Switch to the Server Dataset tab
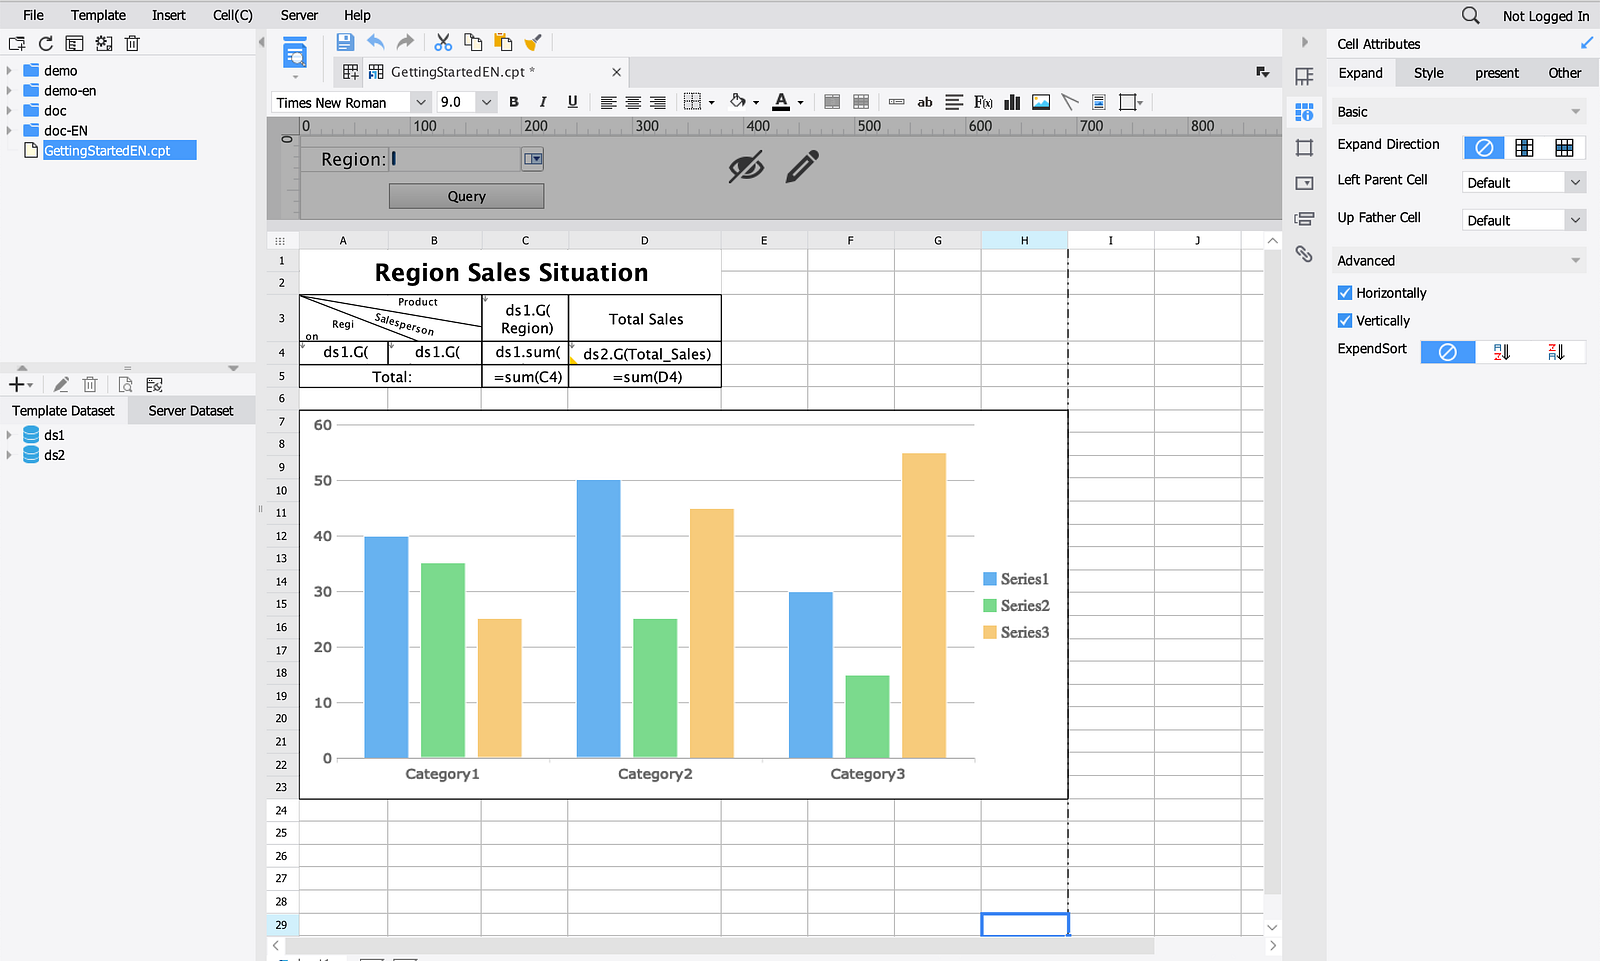1600x961 pixels. [191, 411]
